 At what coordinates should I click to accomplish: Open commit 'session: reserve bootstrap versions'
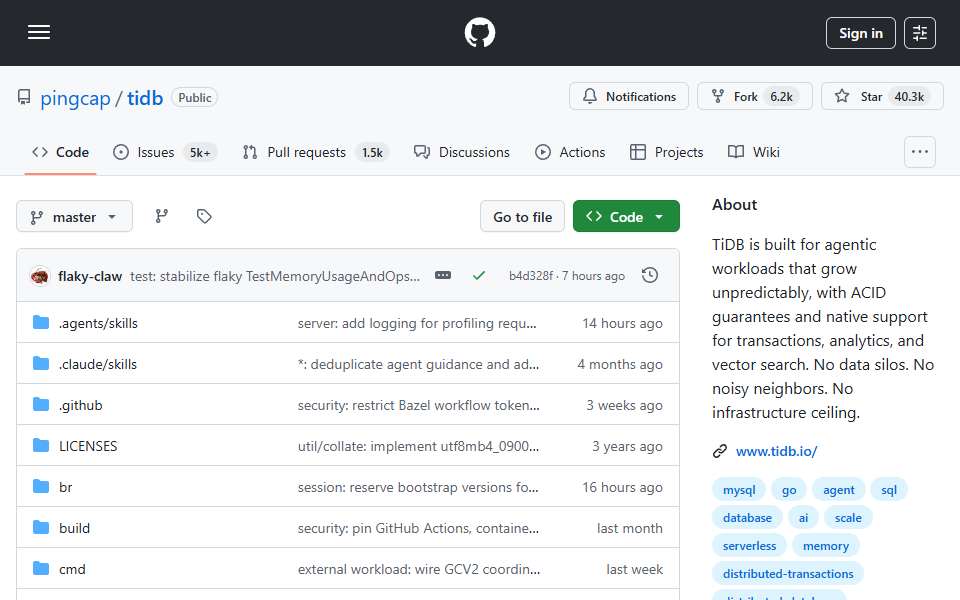click(418, 487)
